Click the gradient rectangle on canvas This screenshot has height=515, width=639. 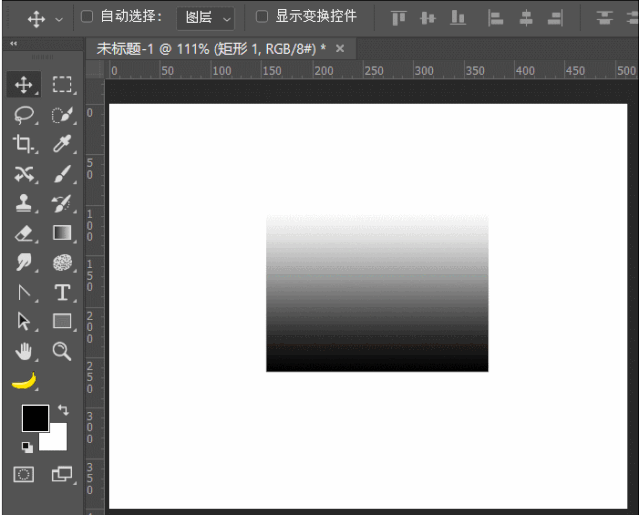(x=377, y=293)
